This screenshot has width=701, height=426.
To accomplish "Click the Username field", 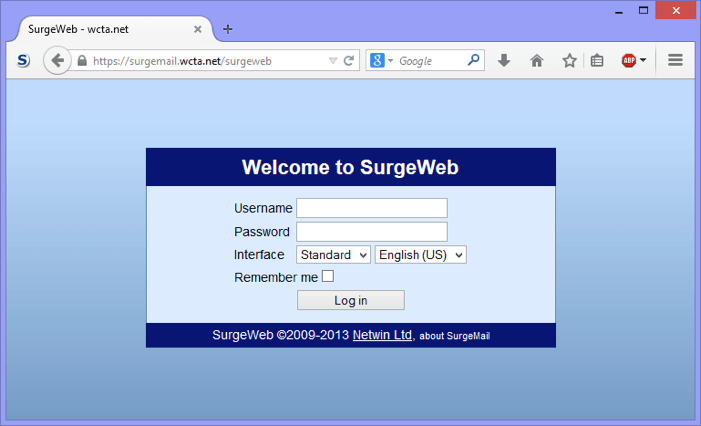I will click(x=372, y=208).
